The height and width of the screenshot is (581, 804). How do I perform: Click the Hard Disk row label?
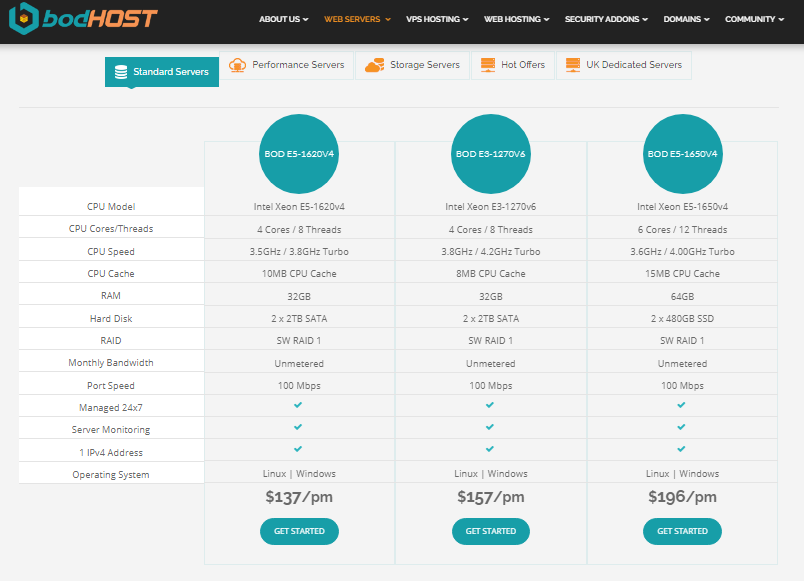coord(111,318)
